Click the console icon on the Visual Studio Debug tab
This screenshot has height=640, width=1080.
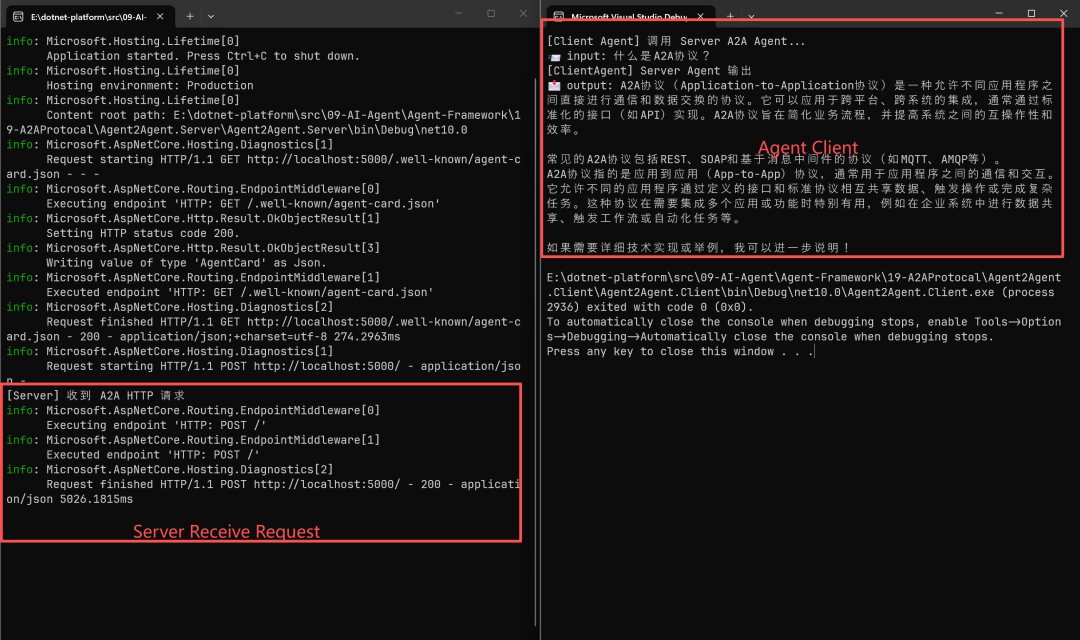[x=559, y=16]
